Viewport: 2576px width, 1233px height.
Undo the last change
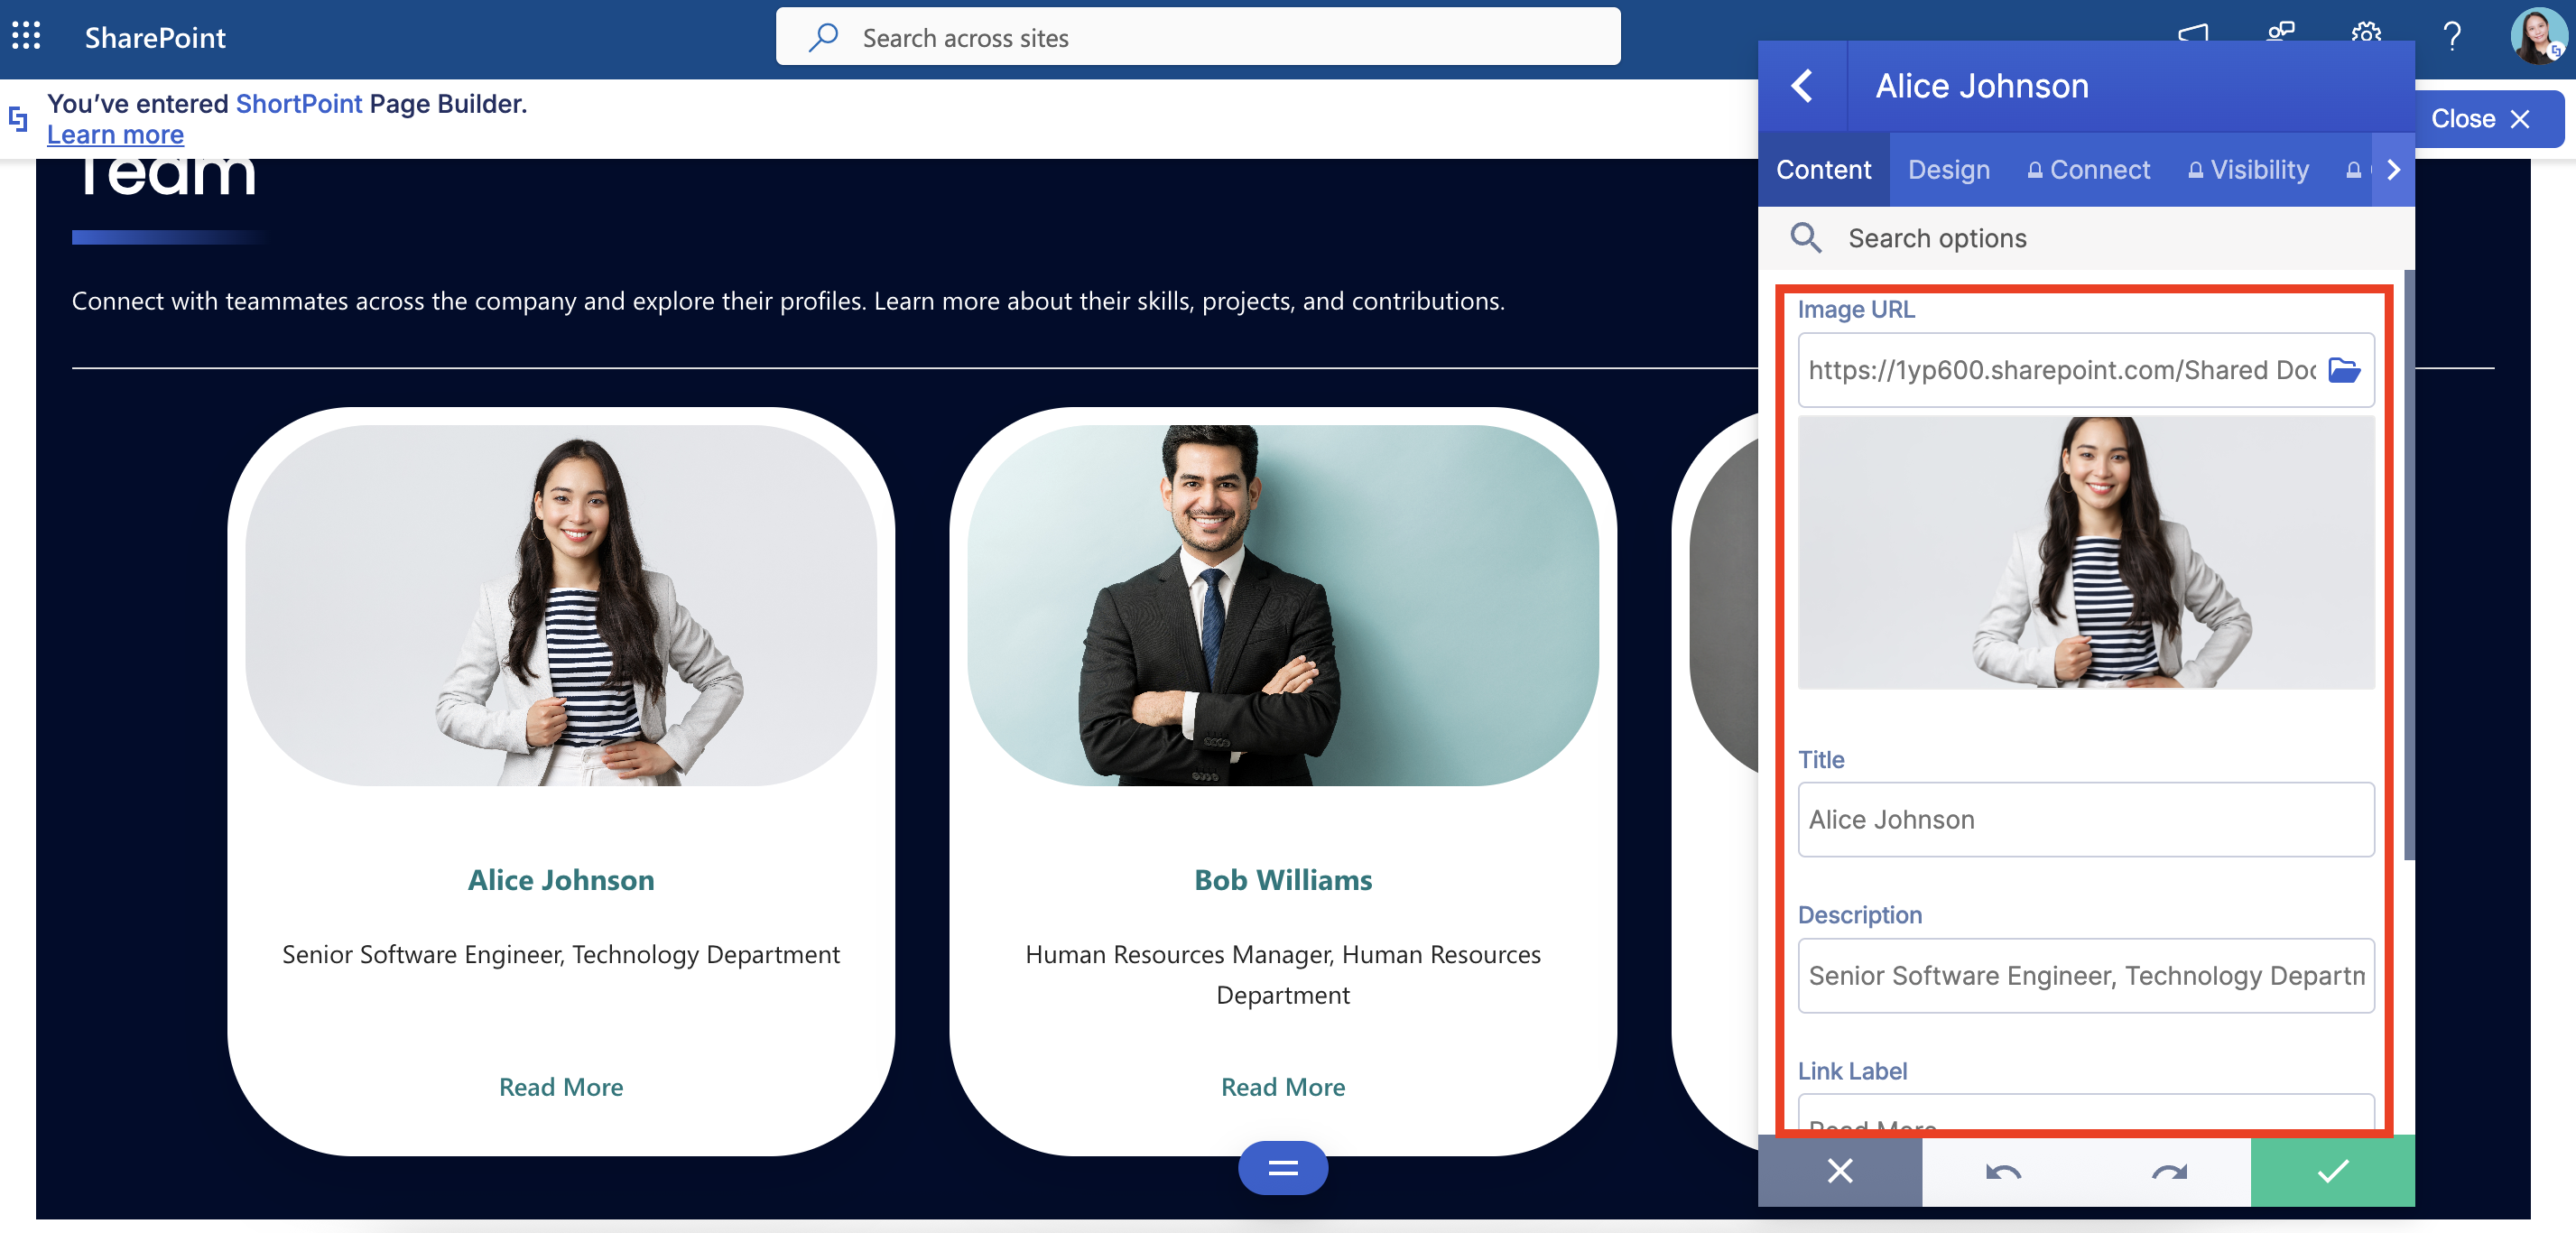[x=2003, y=1170]
